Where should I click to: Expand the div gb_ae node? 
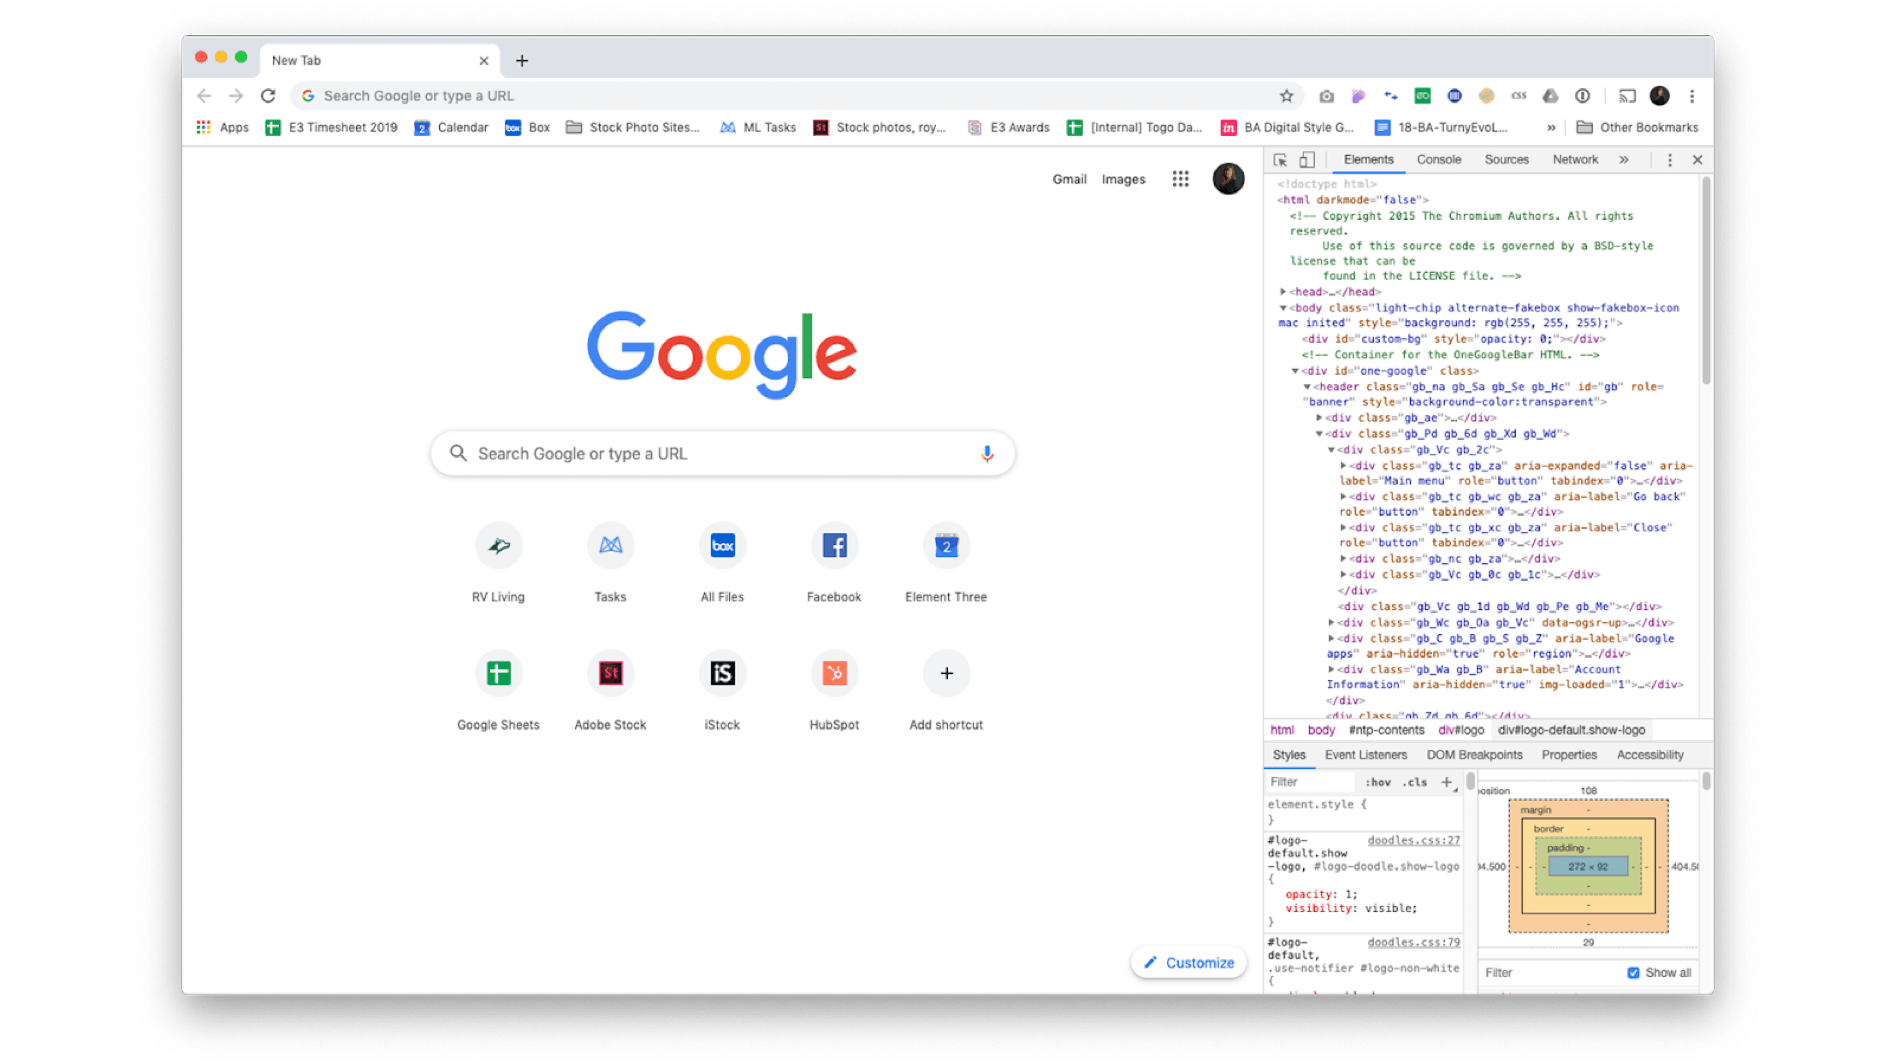1319,418
